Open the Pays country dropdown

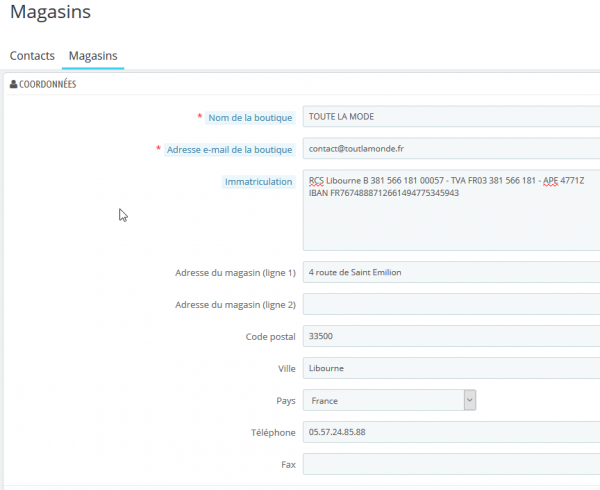point(389,400)
